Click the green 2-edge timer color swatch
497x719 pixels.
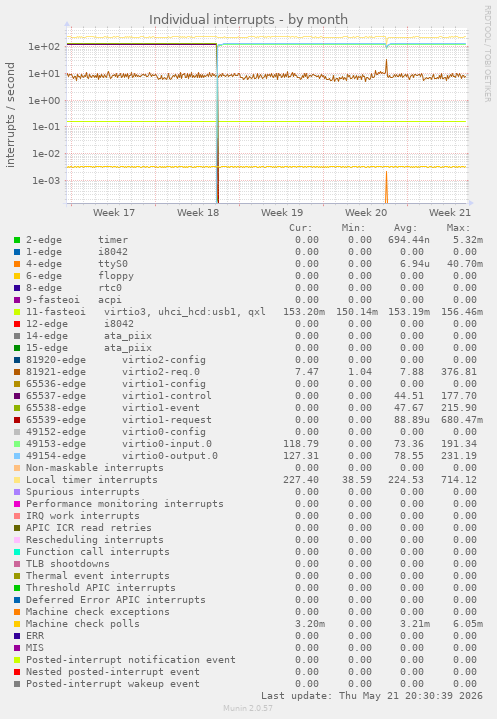(17, 240)
